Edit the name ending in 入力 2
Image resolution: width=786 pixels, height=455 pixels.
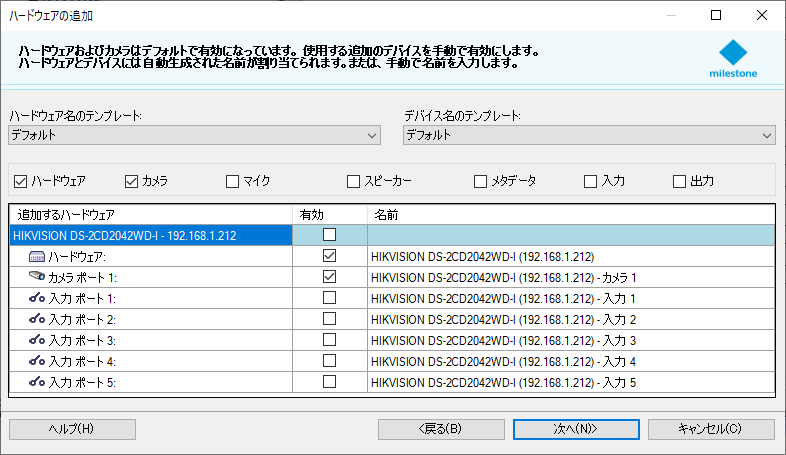[x=571, y=320]
